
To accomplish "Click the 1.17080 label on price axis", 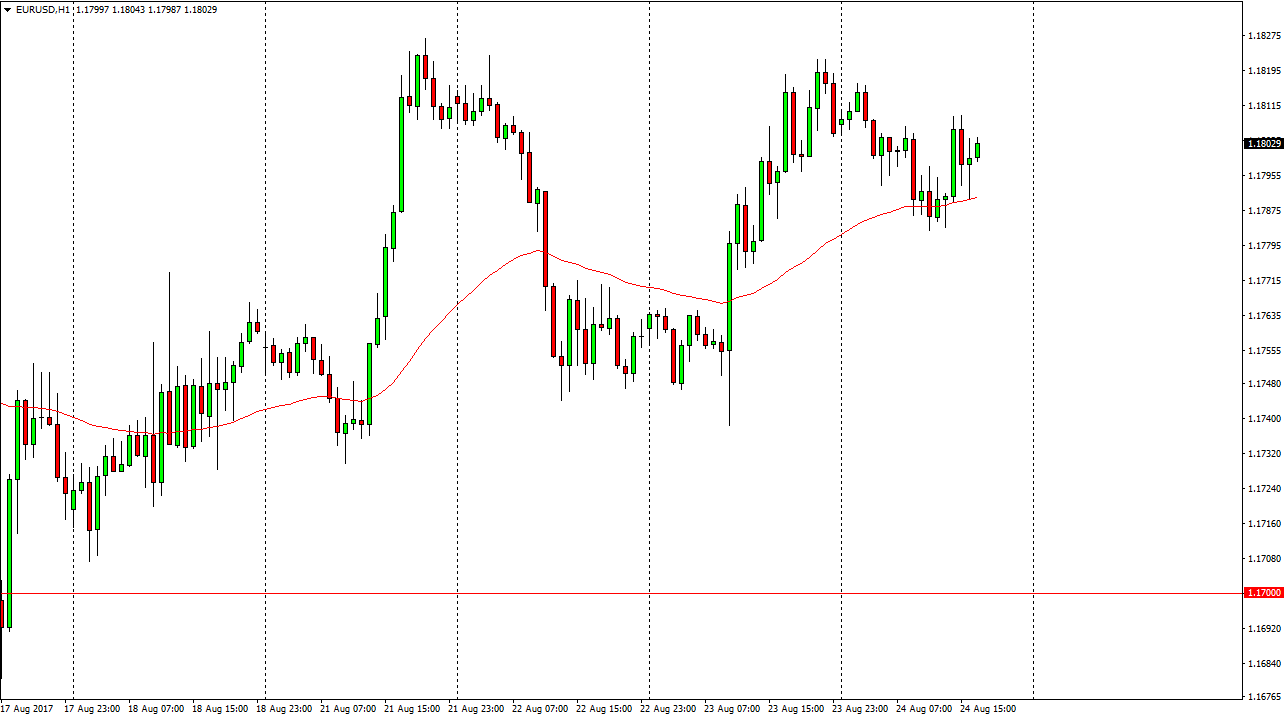I will click(x=1263, y=559).
